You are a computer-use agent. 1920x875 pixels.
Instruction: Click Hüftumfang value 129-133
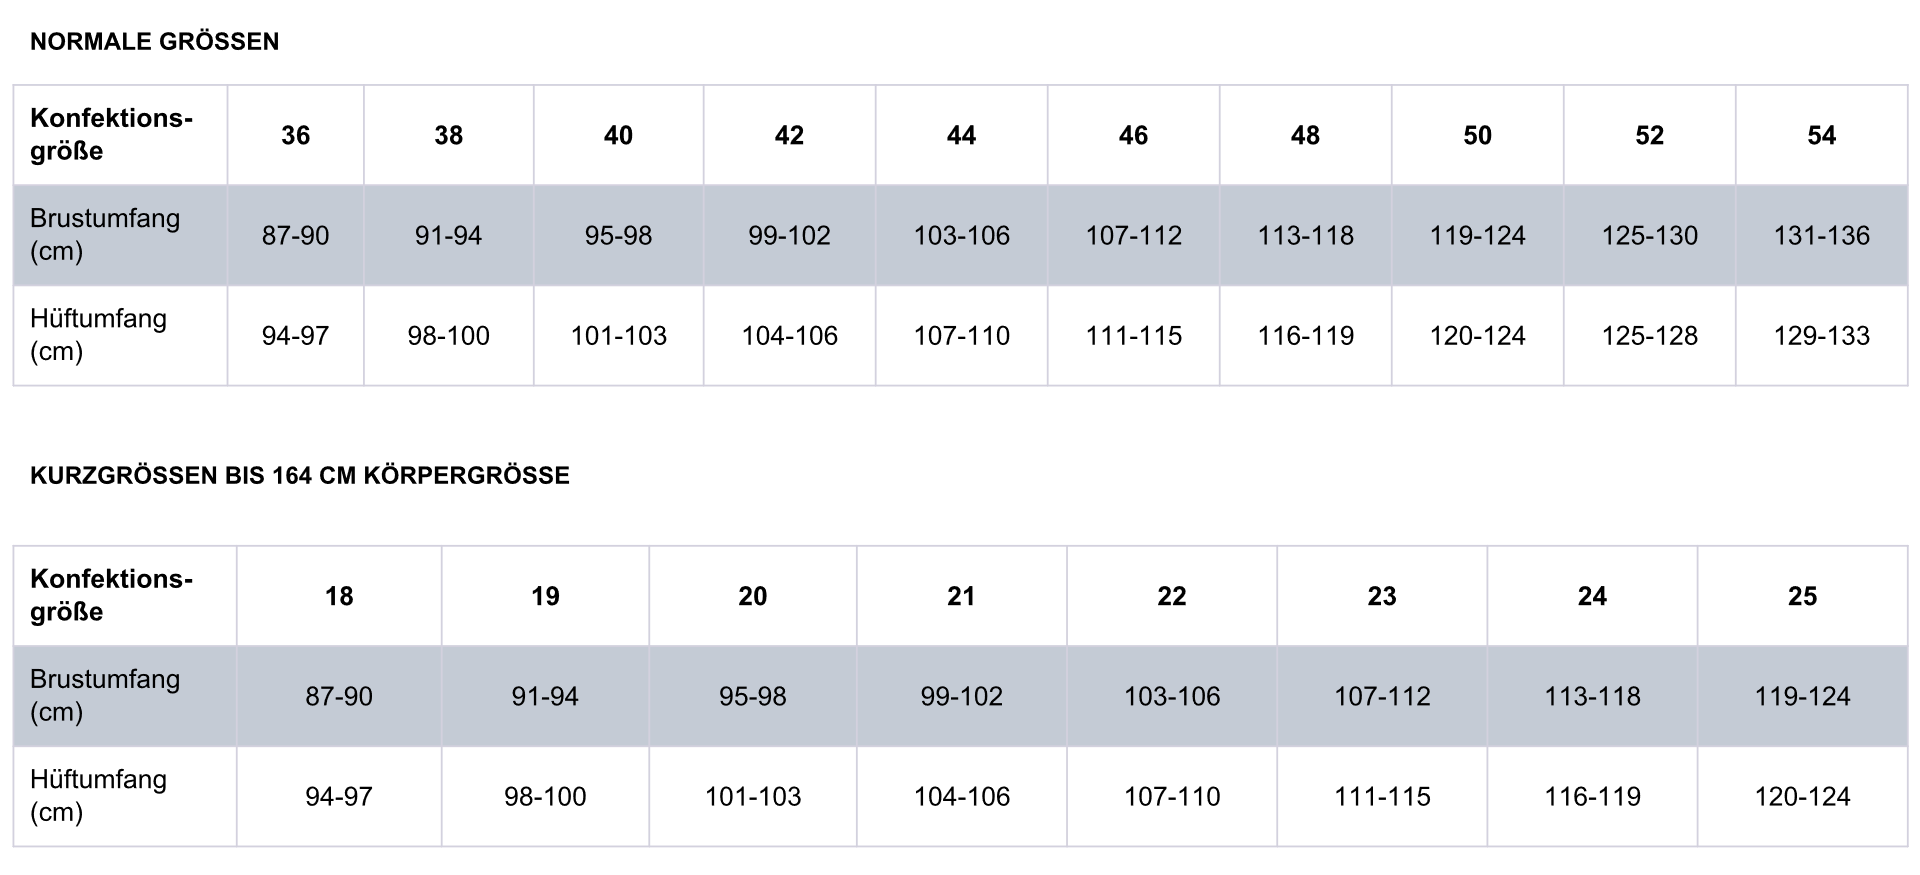click(1821, 335)
